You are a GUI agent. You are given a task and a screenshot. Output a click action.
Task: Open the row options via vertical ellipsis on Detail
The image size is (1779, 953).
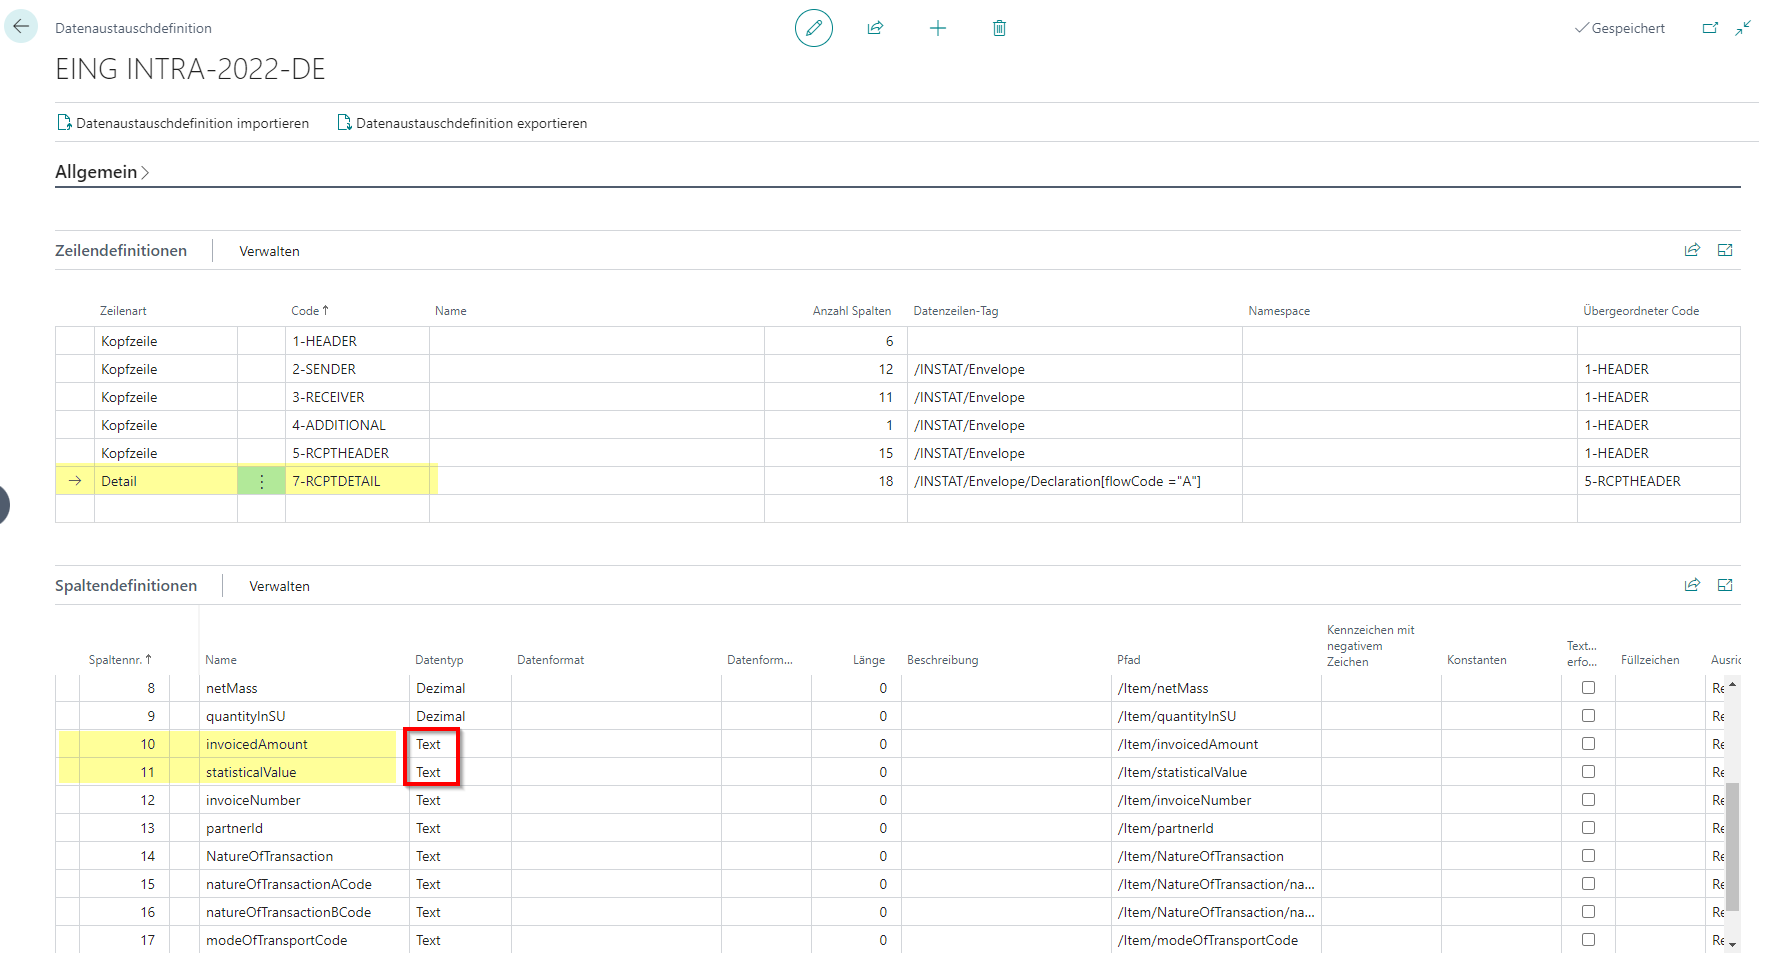[x=261, y=480]
